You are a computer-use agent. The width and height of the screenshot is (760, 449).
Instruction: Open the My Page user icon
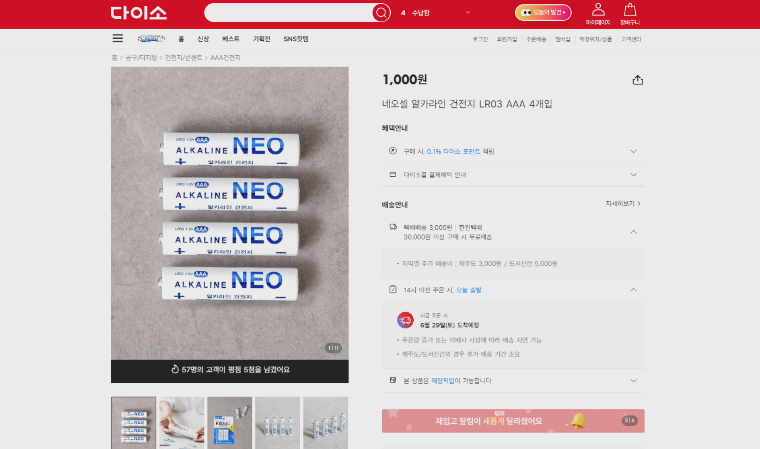[598, 14]
